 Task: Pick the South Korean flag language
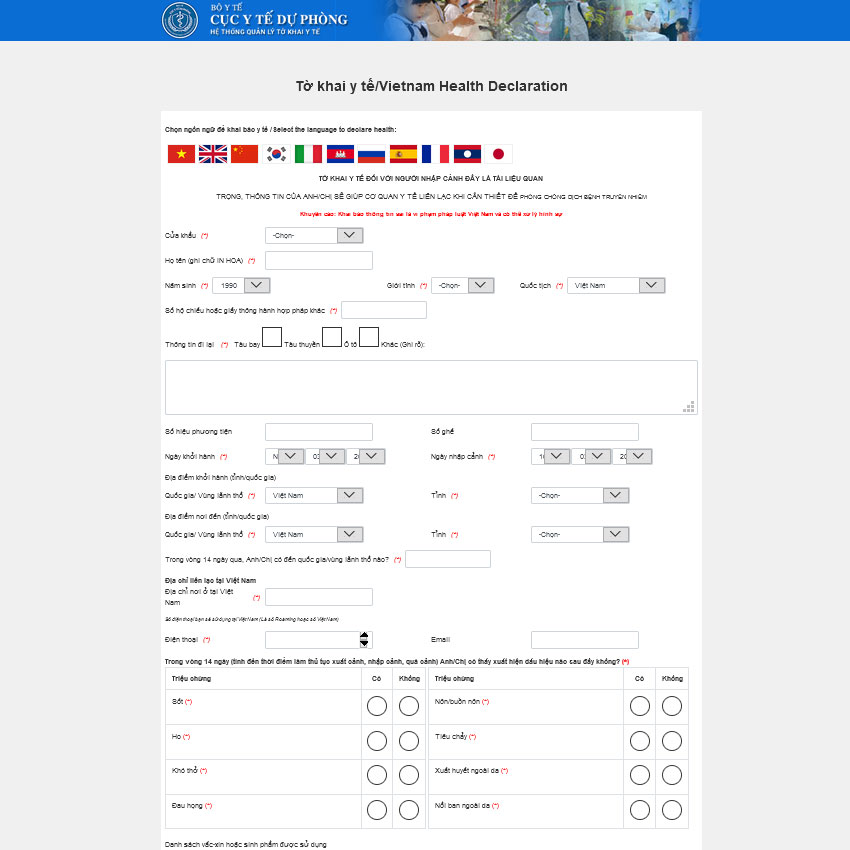tap(276, 154)
